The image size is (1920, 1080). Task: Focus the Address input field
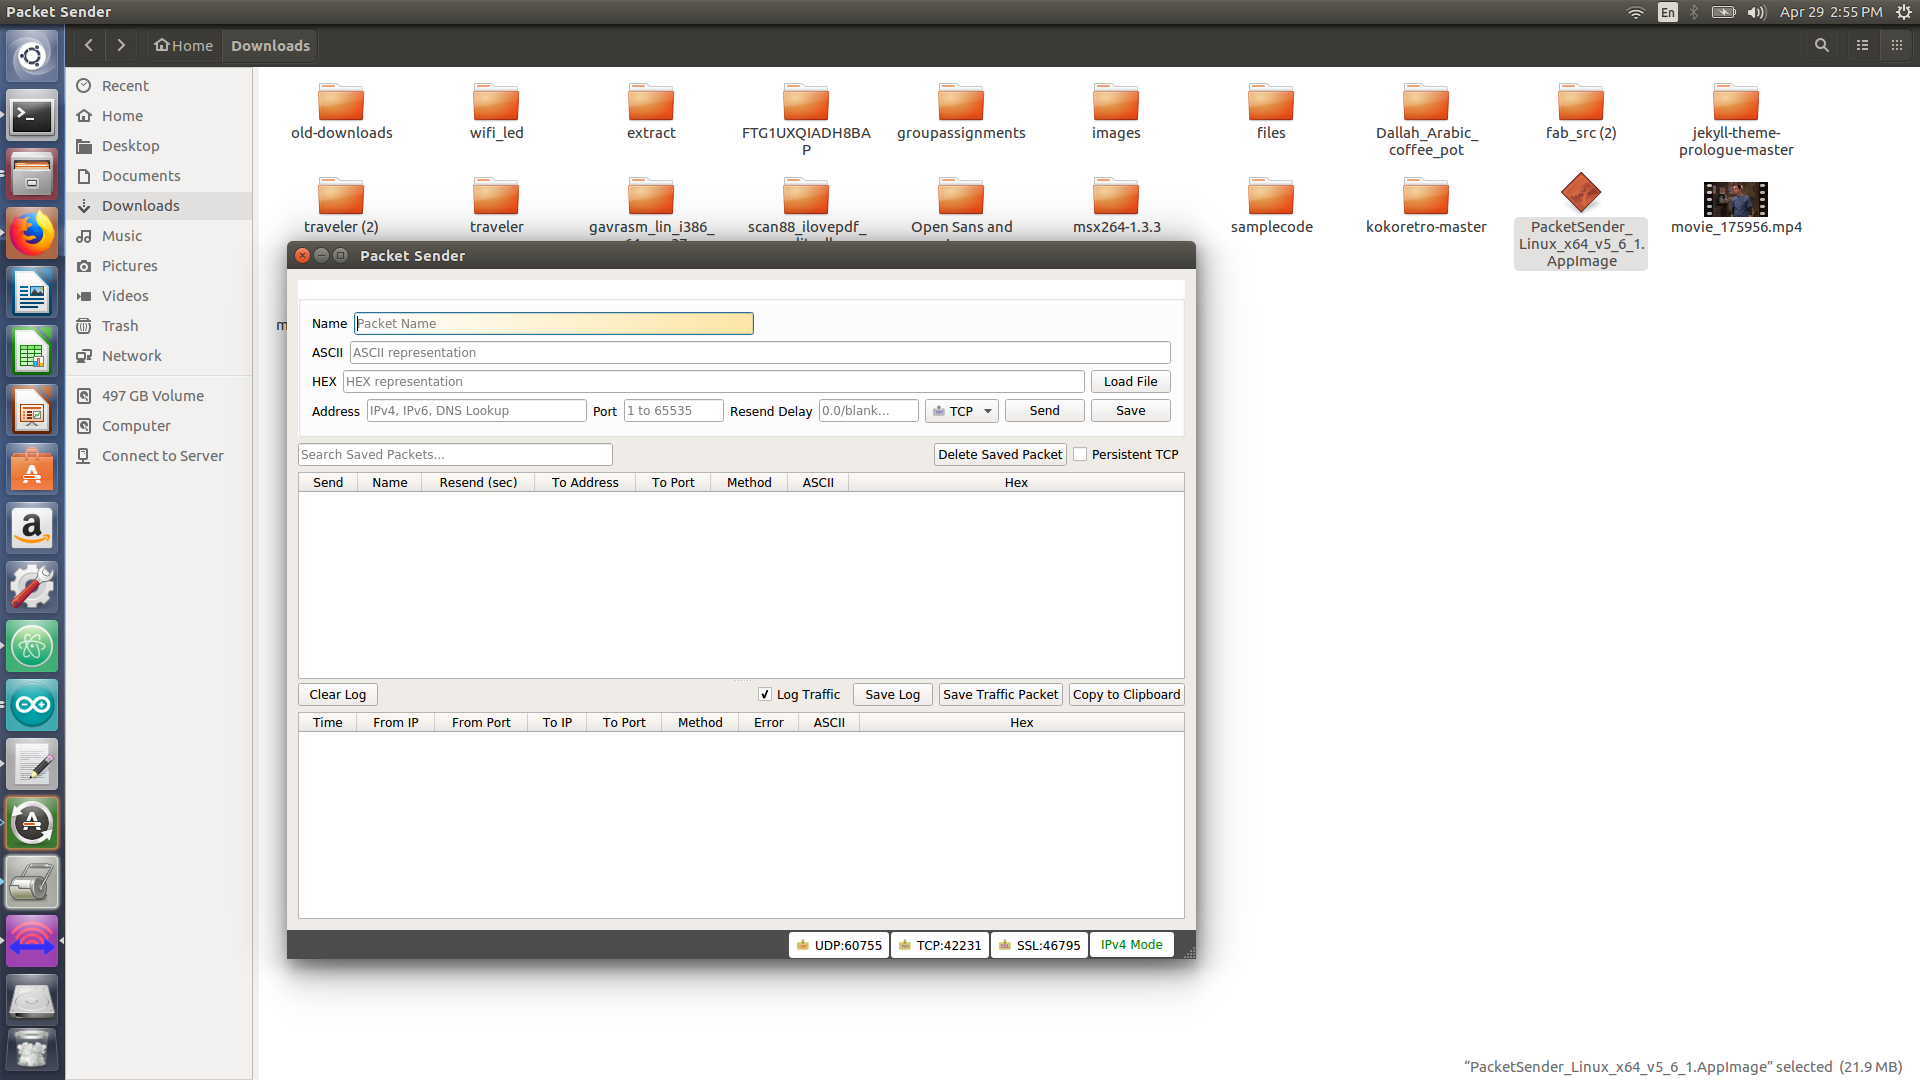click(x=476, y=411)
